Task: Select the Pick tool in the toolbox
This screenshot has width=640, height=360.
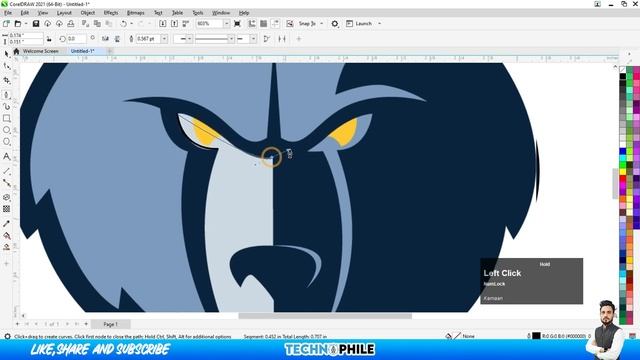Action: [7, 54]
